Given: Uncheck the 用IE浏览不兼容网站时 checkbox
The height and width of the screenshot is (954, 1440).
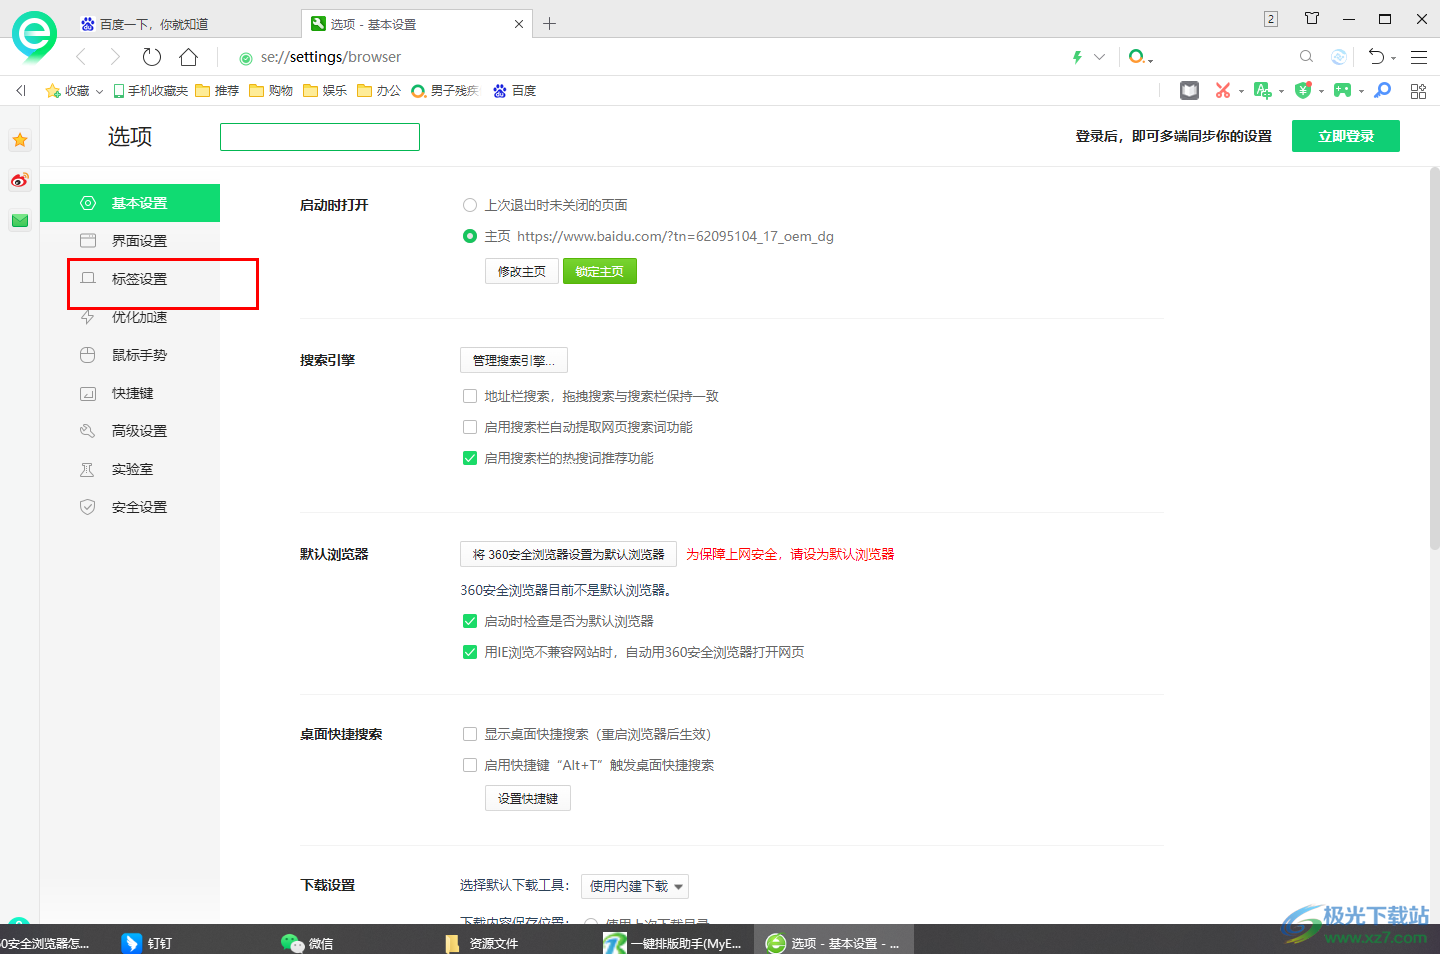Looking at the screenshot, I should click(x=470, y=652).
